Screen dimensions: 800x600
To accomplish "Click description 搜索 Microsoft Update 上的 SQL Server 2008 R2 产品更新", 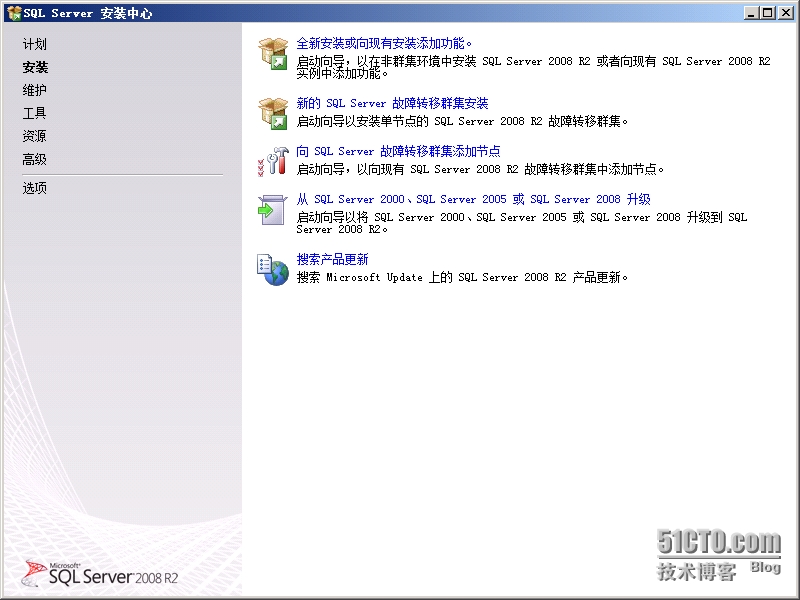I will [462, 278].
